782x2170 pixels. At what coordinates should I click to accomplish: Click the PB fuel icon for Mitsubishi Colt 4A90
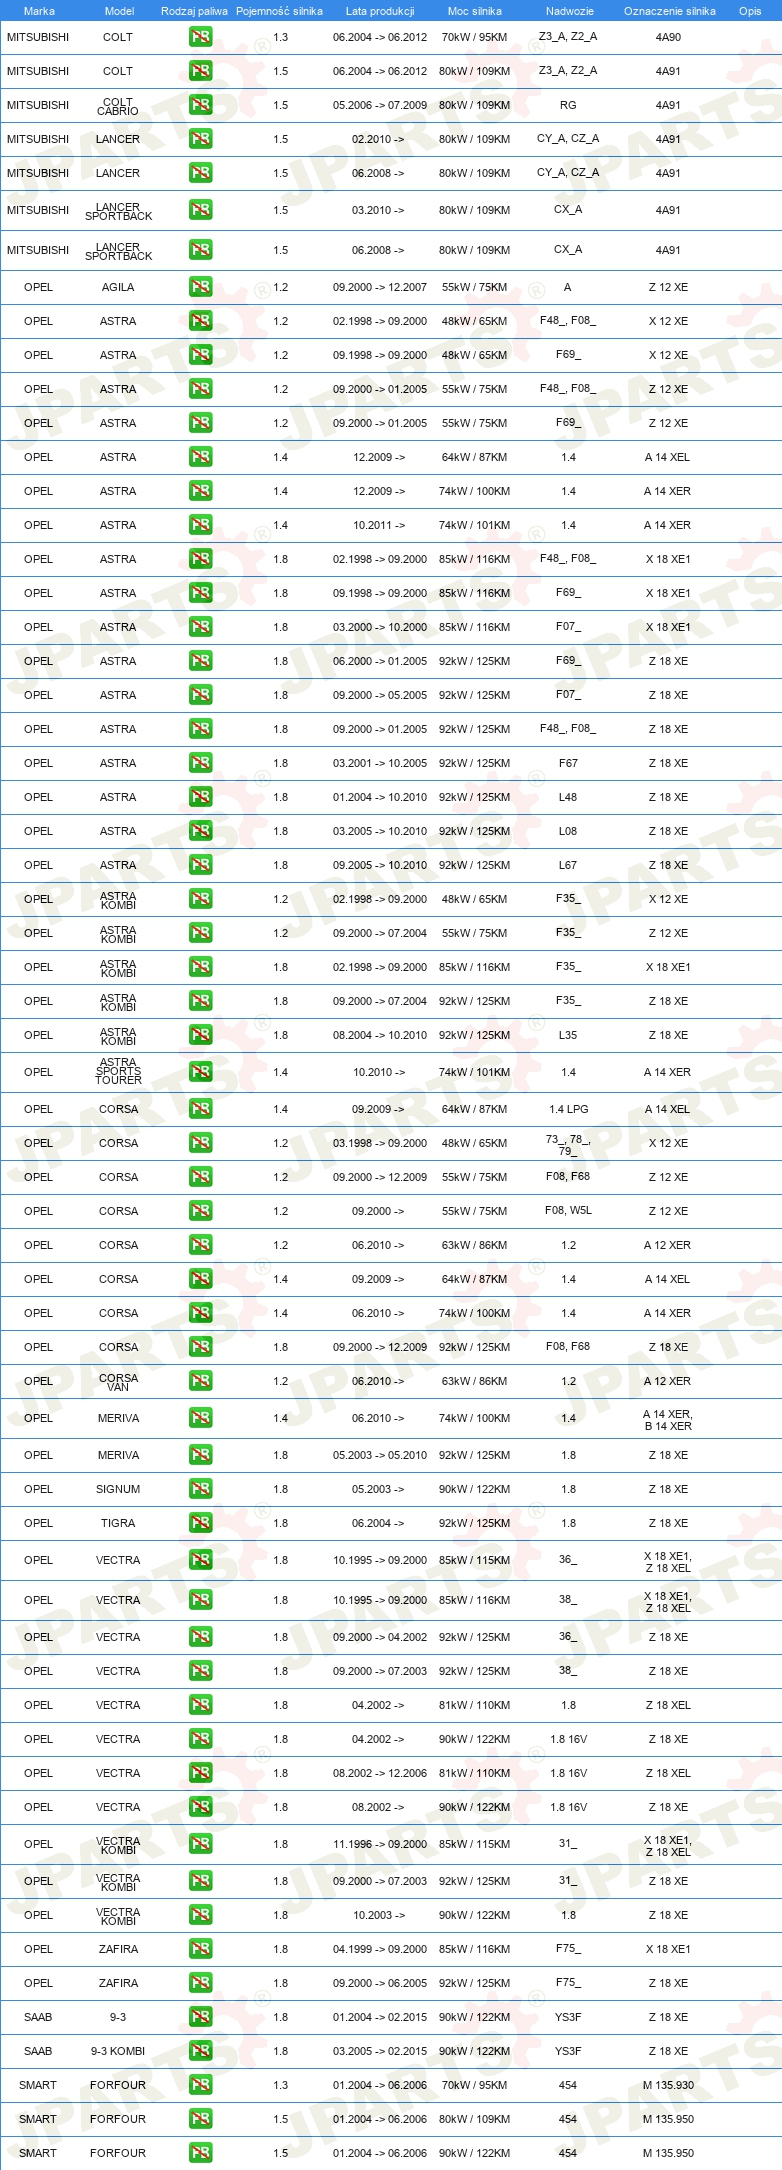(x=200, y=37)
